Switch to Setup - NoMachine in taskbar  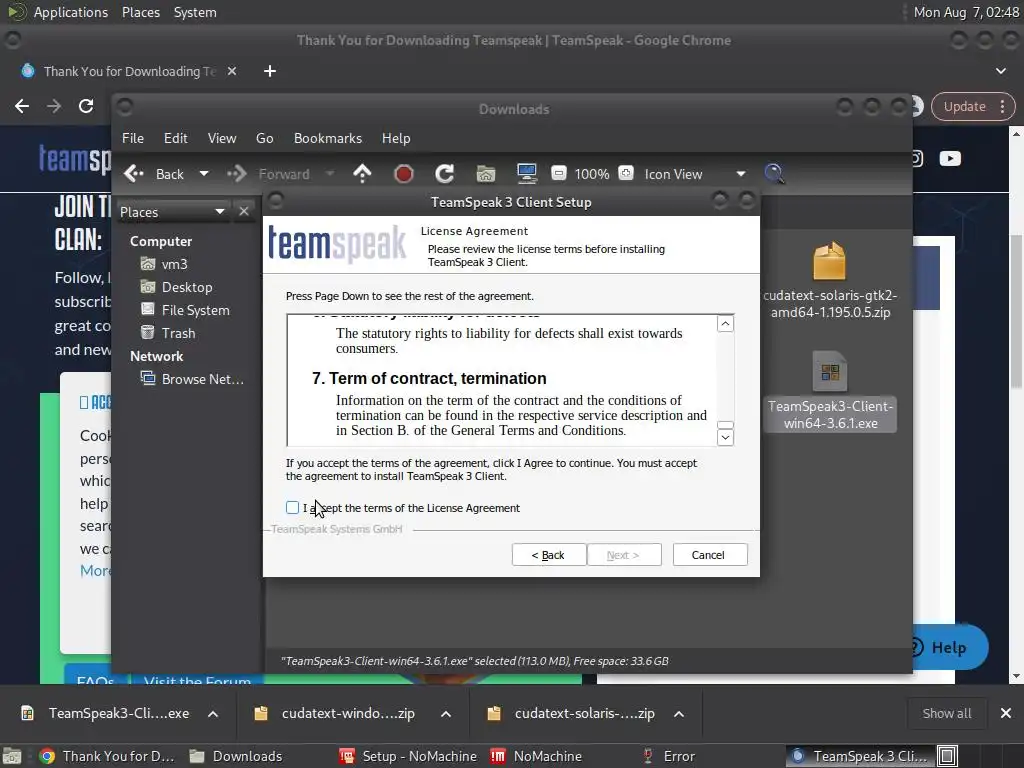tap(409, 756)
